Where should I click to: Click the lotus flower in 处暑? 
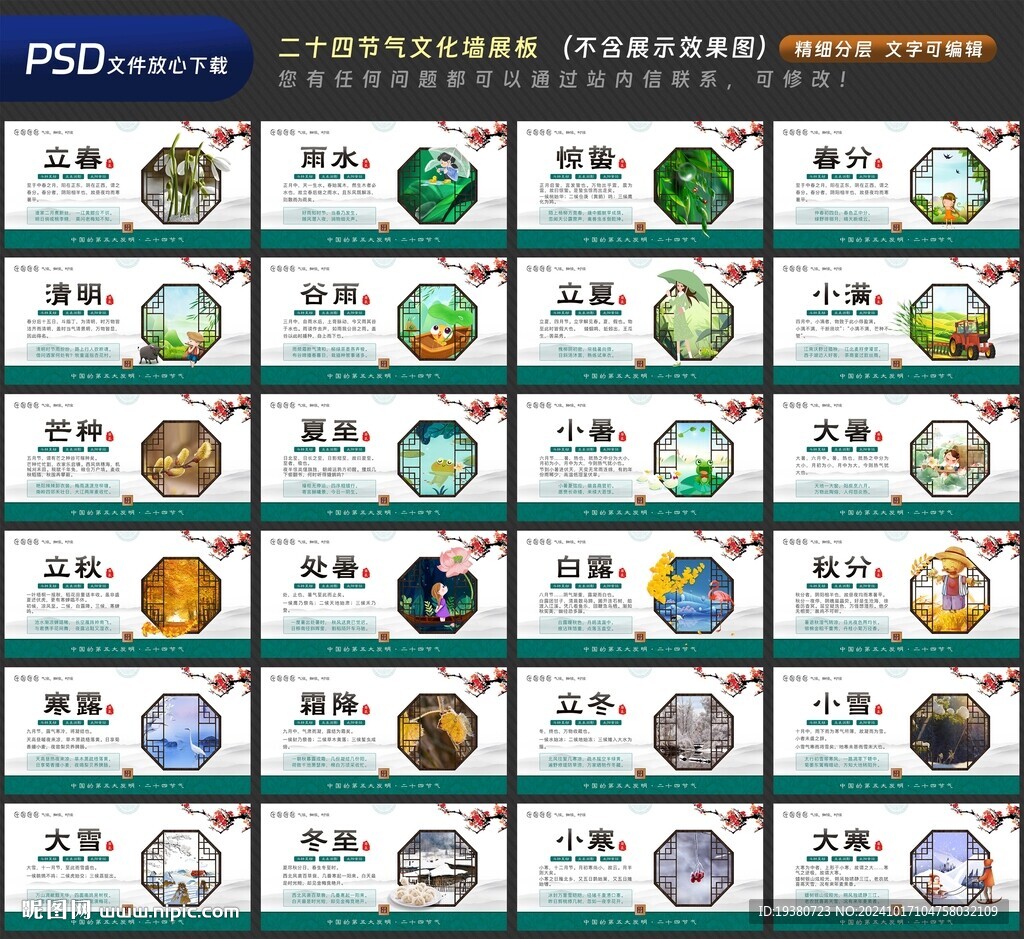(x=454, y=562)
